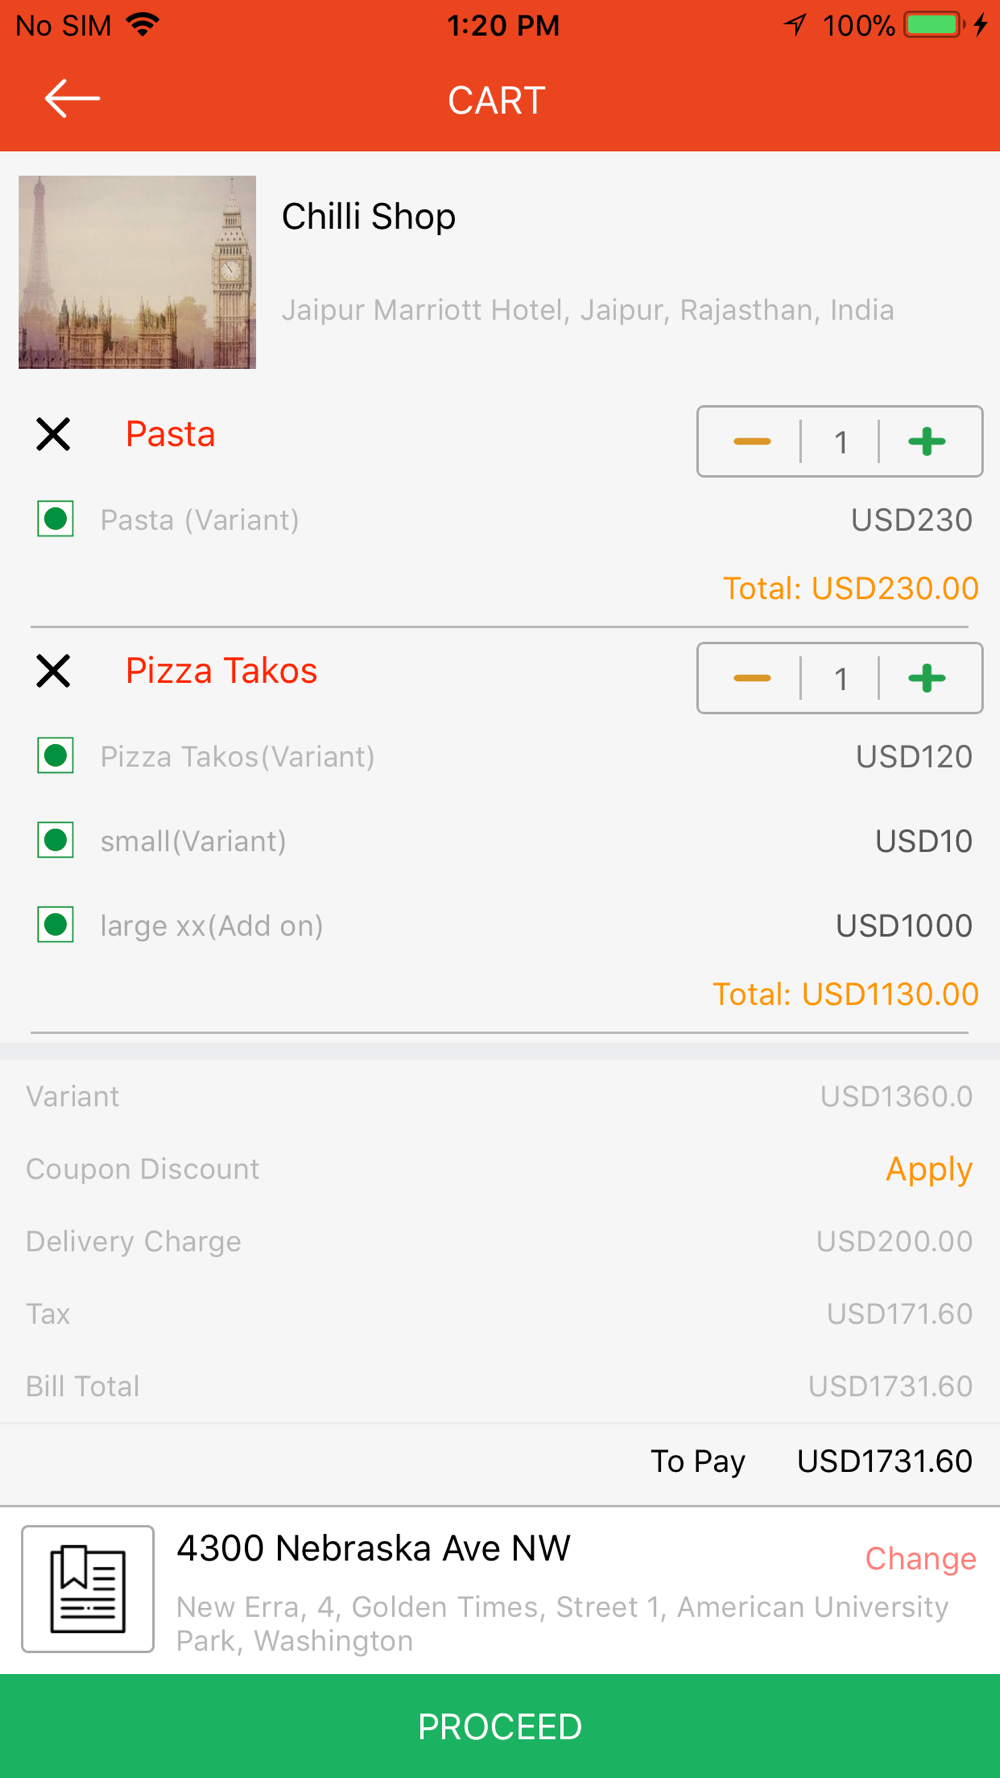Uncheck the large xx(Add on) checkbox

coord(55,925)
